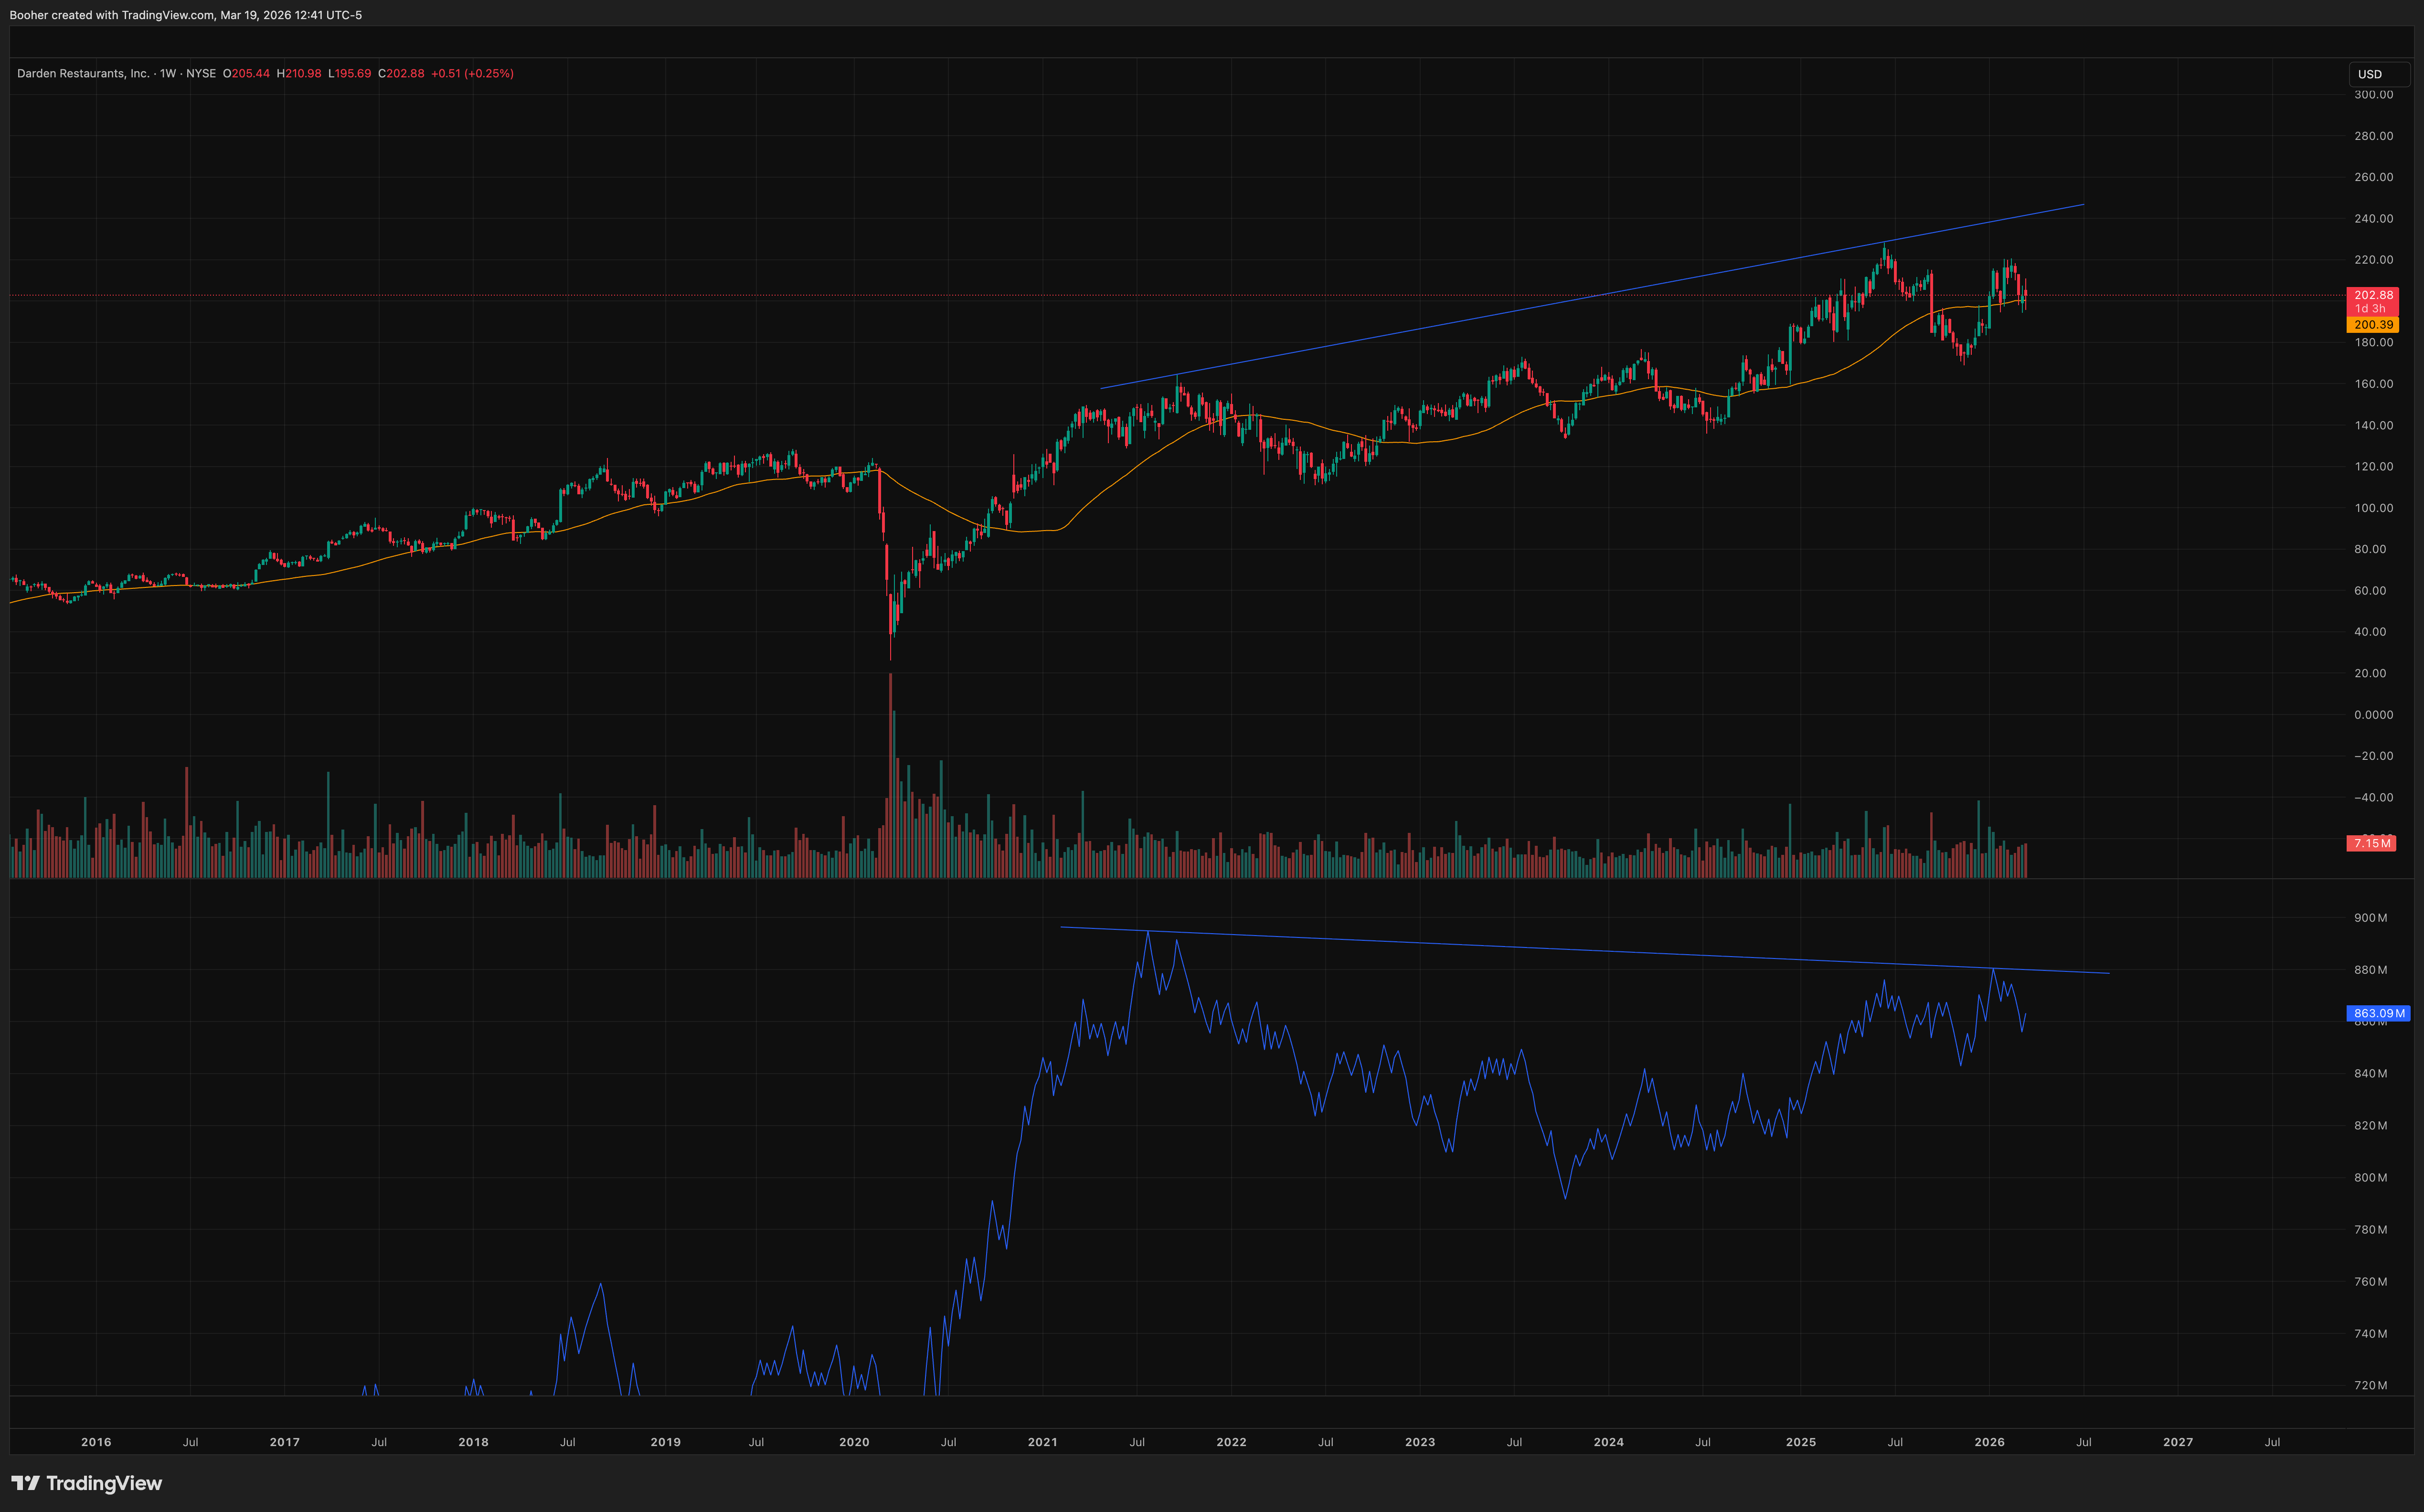
Task: Click the 300.00 price scale label
Action: [x=2373, y=95]
